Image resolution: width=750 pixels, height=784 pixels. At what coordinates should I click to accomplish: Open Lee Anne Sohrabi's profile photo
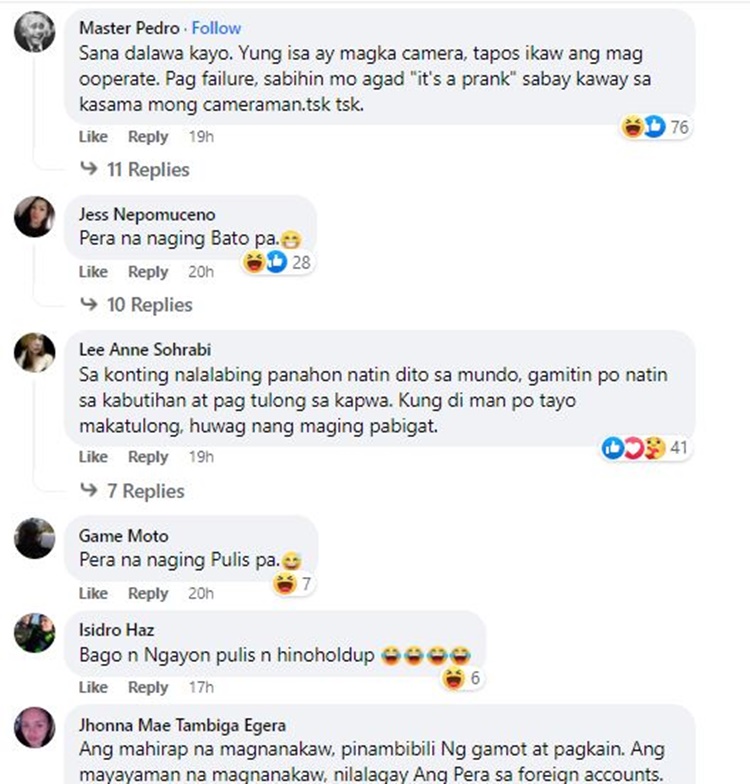(34, 352)
